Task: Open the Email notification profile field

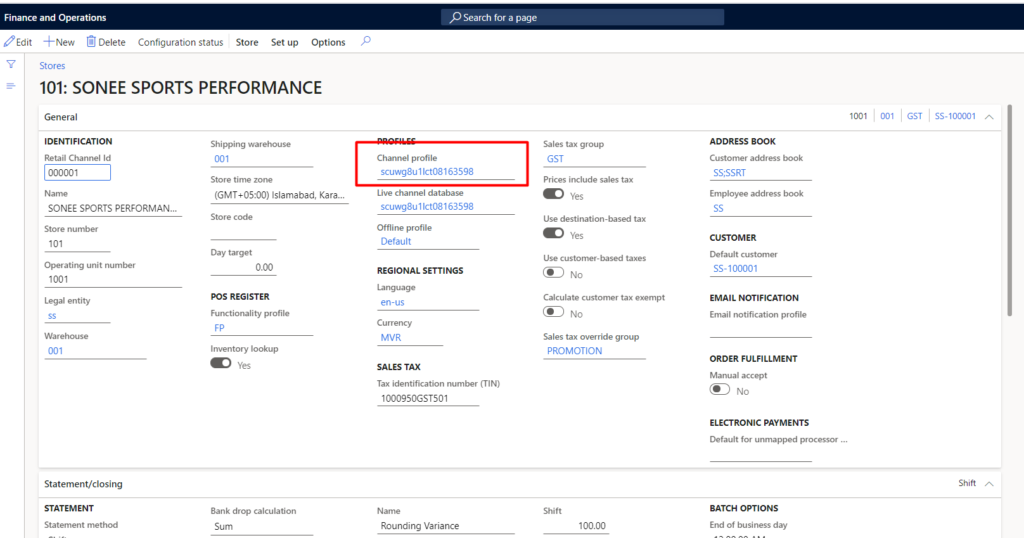Action: click(761, 329)
